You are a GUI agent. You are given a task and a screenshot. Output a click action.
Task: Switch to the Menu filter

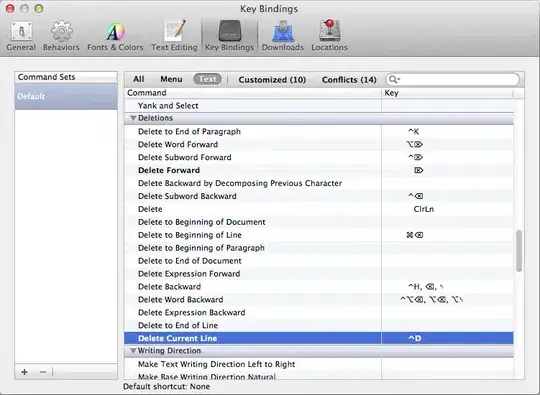click(x=171, y=79)
